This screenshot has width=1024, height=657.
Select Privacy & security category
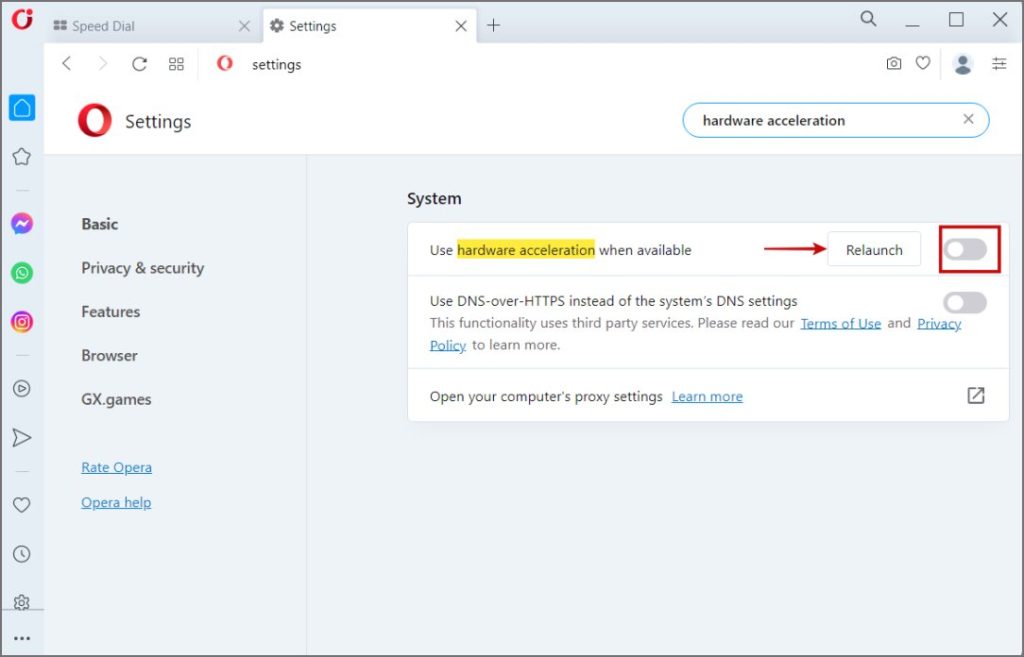(x=142, y=268)
